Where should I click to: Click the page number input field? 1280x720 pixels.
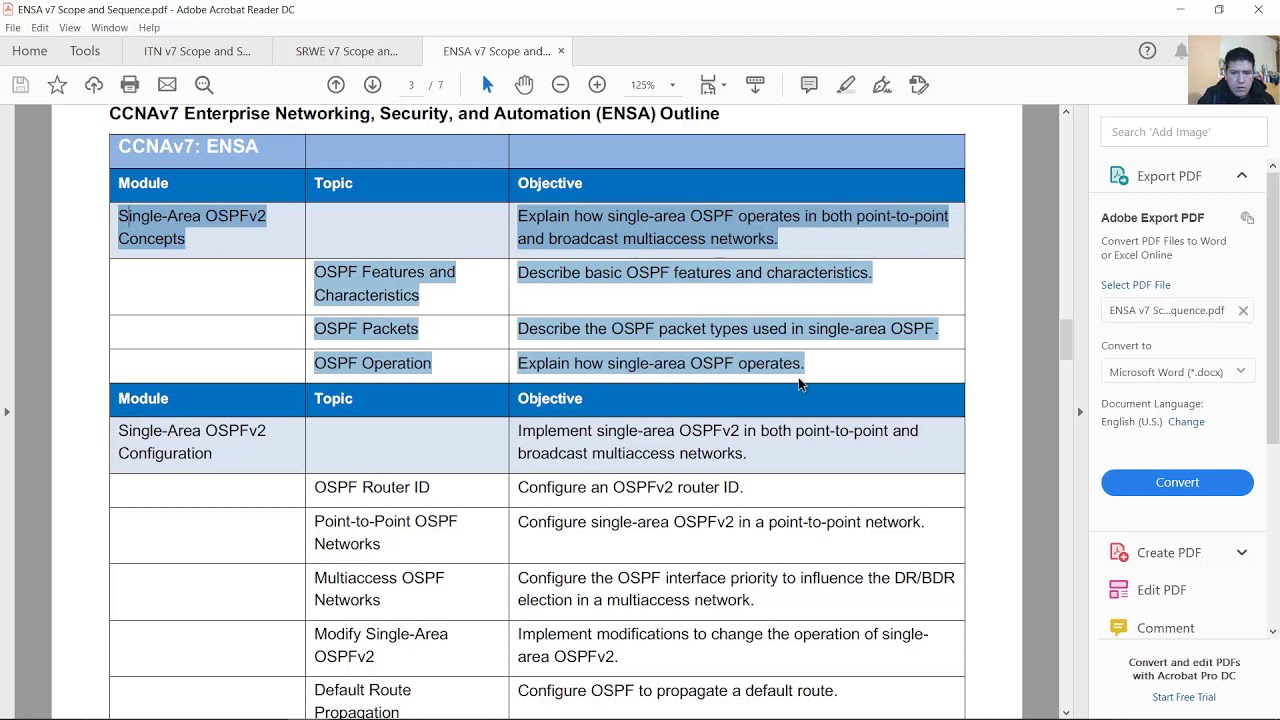411,85
